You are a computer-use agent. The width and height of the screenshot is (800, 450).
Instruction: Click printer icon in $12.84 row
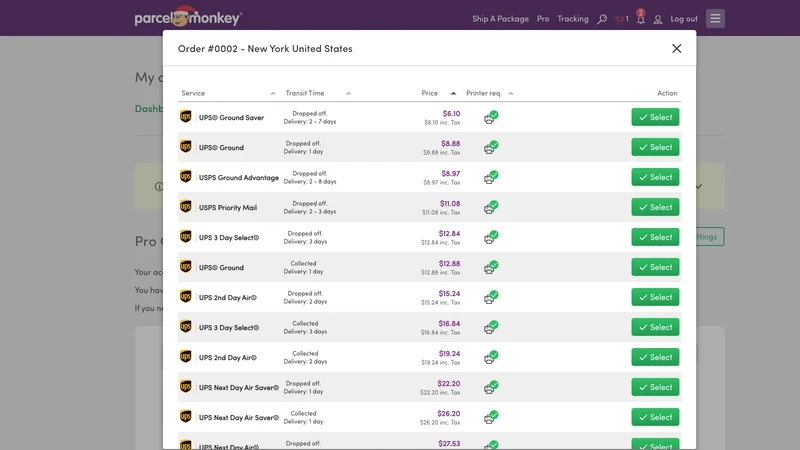coord(491,237)
